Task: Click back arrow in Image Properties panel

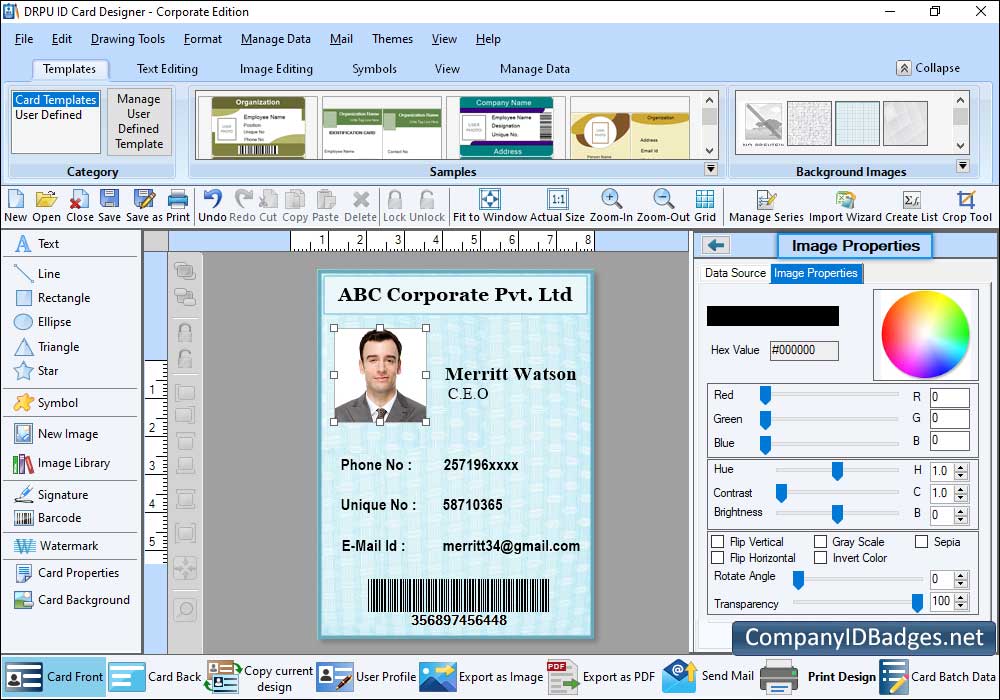Action: (x=716, y=245)
